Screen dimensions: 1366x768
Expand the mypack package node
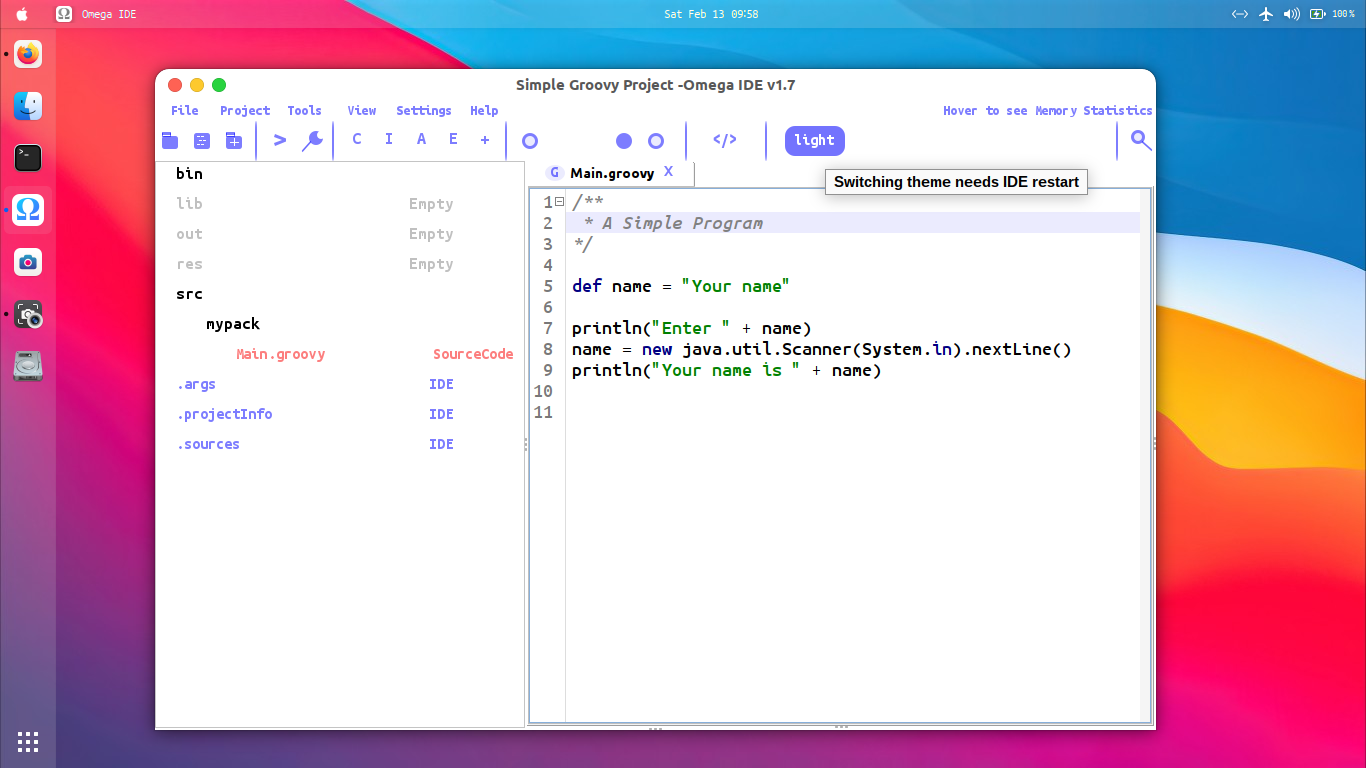[x=233, y=324]
